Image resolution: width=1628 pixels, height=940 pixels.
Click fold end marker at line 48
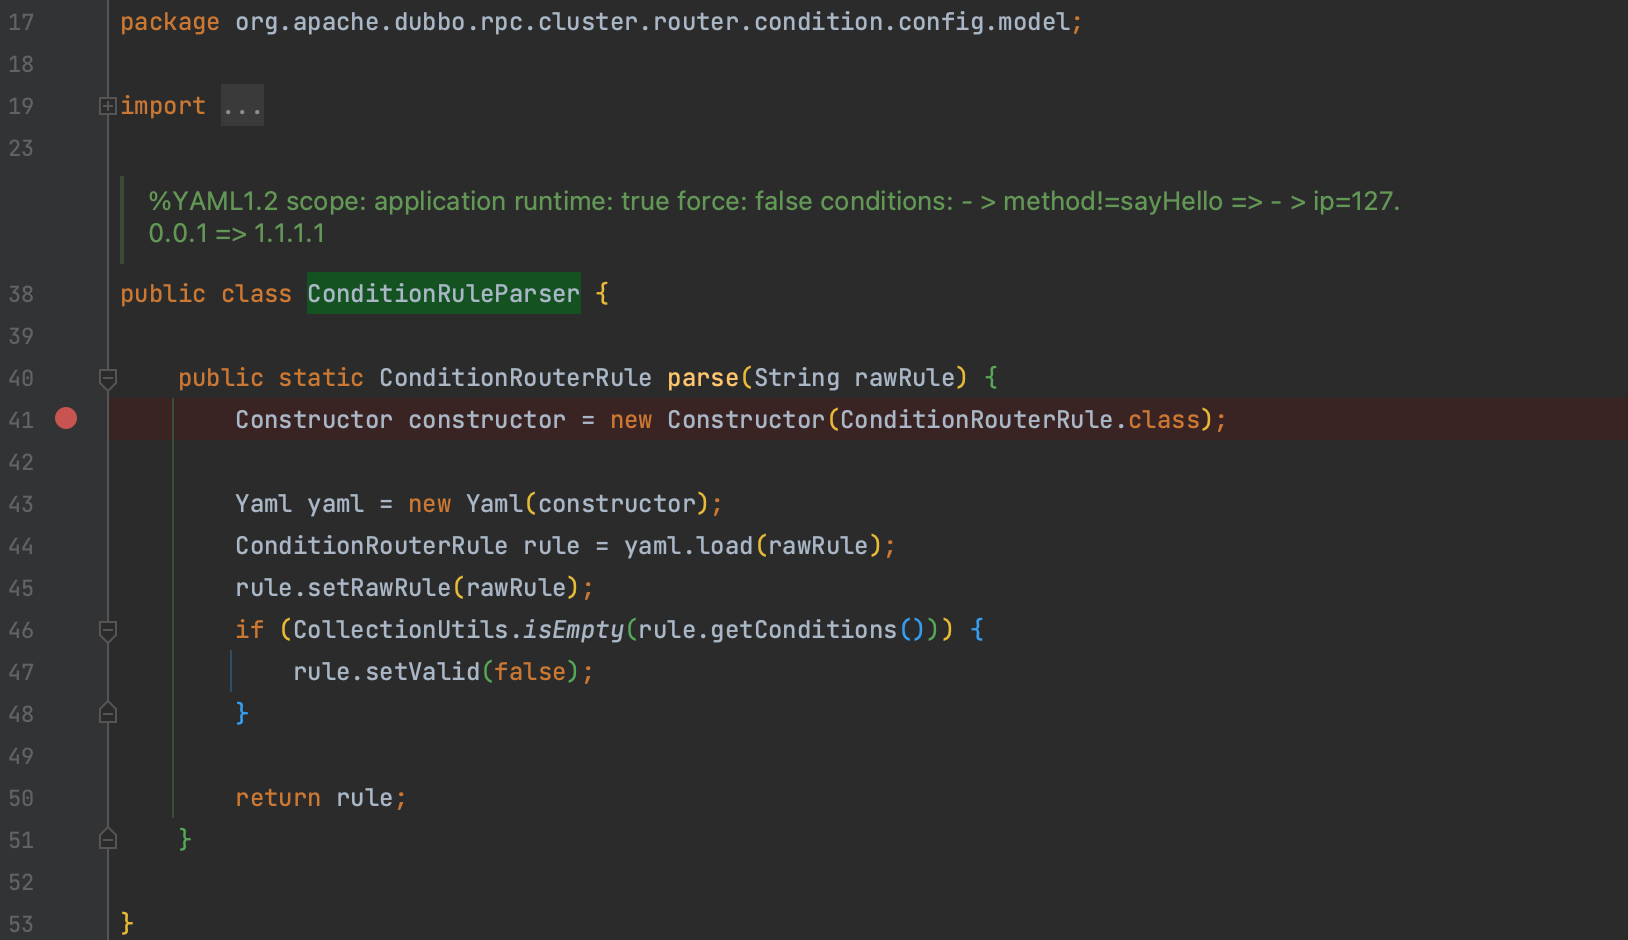click(108, 713)
